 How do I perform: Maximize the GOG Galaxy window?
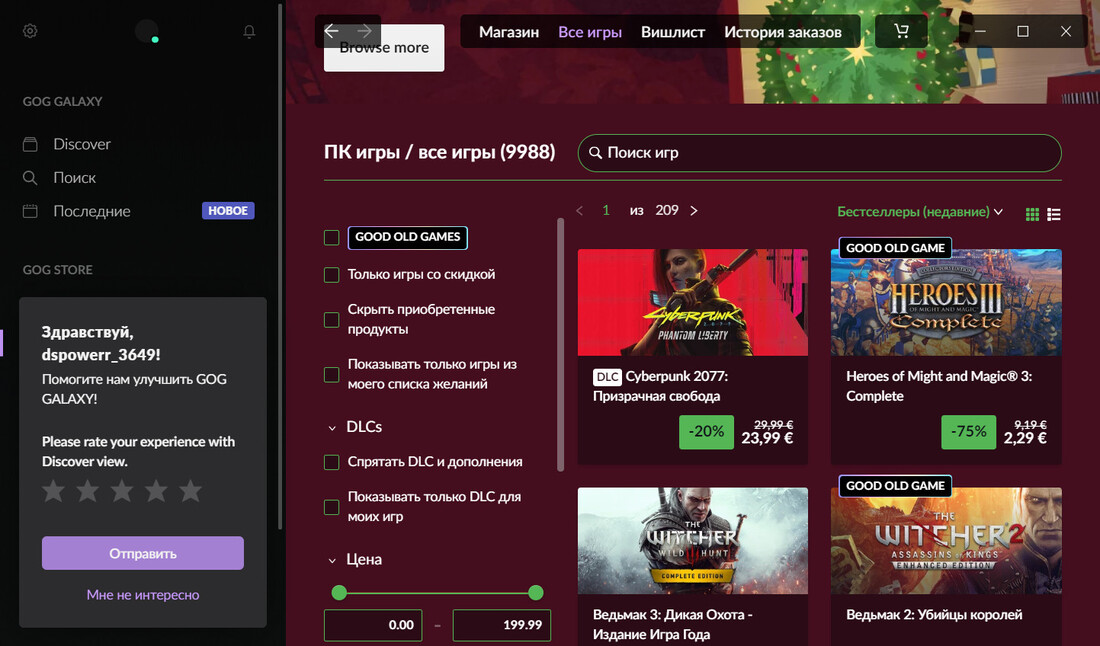click(1023, 32)
